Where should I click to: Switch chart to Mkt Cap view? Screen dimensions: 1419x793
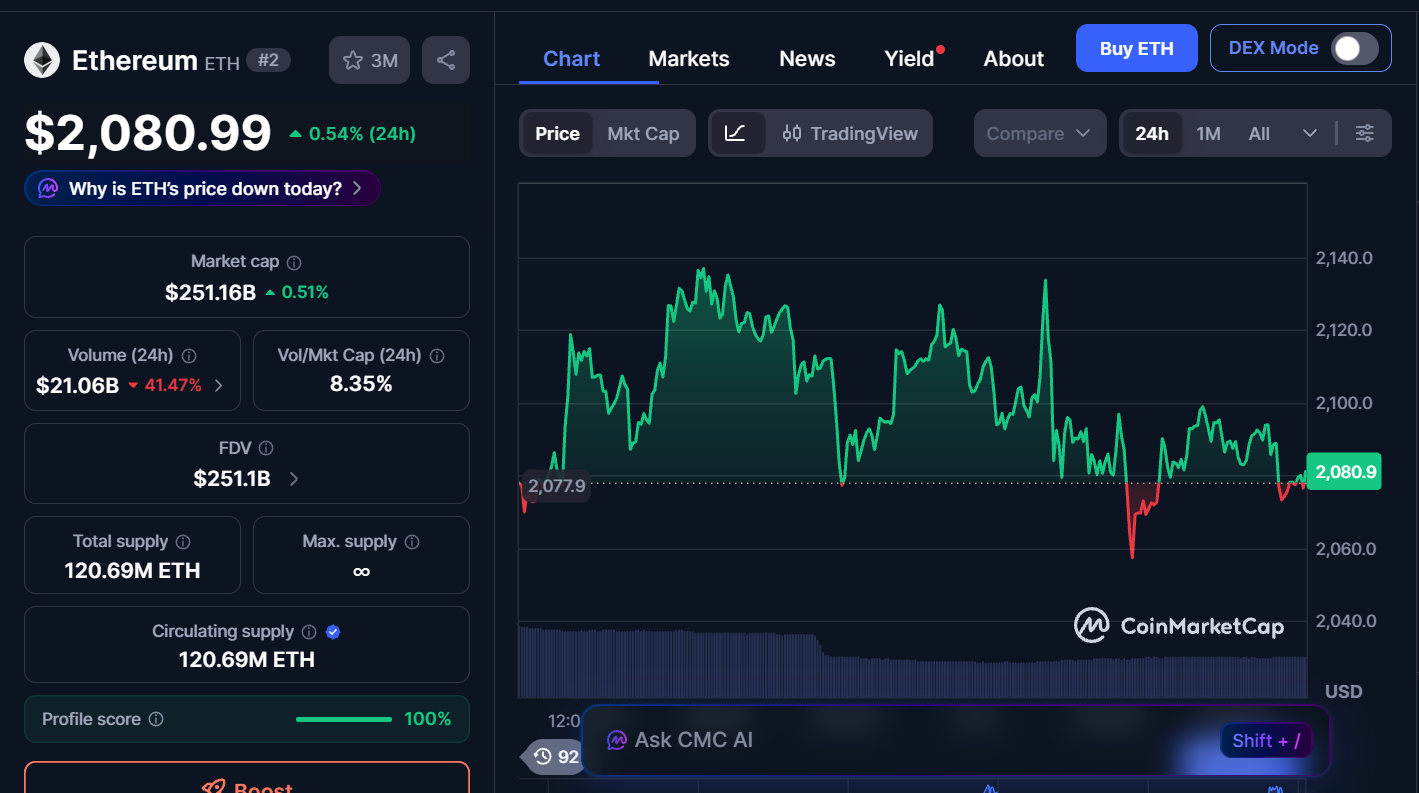click(644, 132)
